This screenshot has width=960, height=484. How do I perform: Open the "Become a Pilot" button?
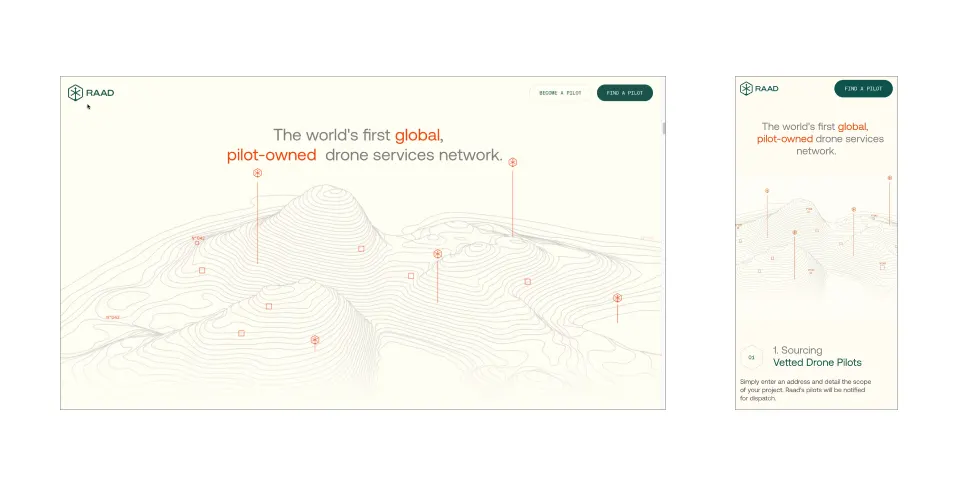point(560,93)
